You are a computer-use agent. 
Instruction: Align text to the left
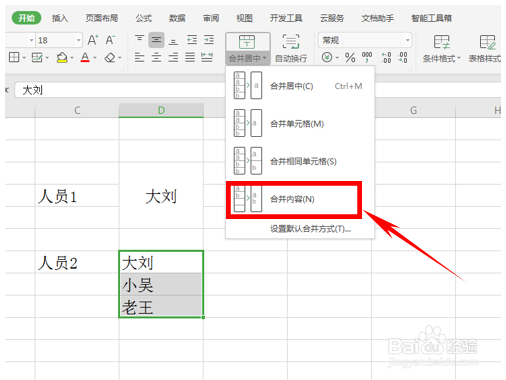click(x=139, y=57)
